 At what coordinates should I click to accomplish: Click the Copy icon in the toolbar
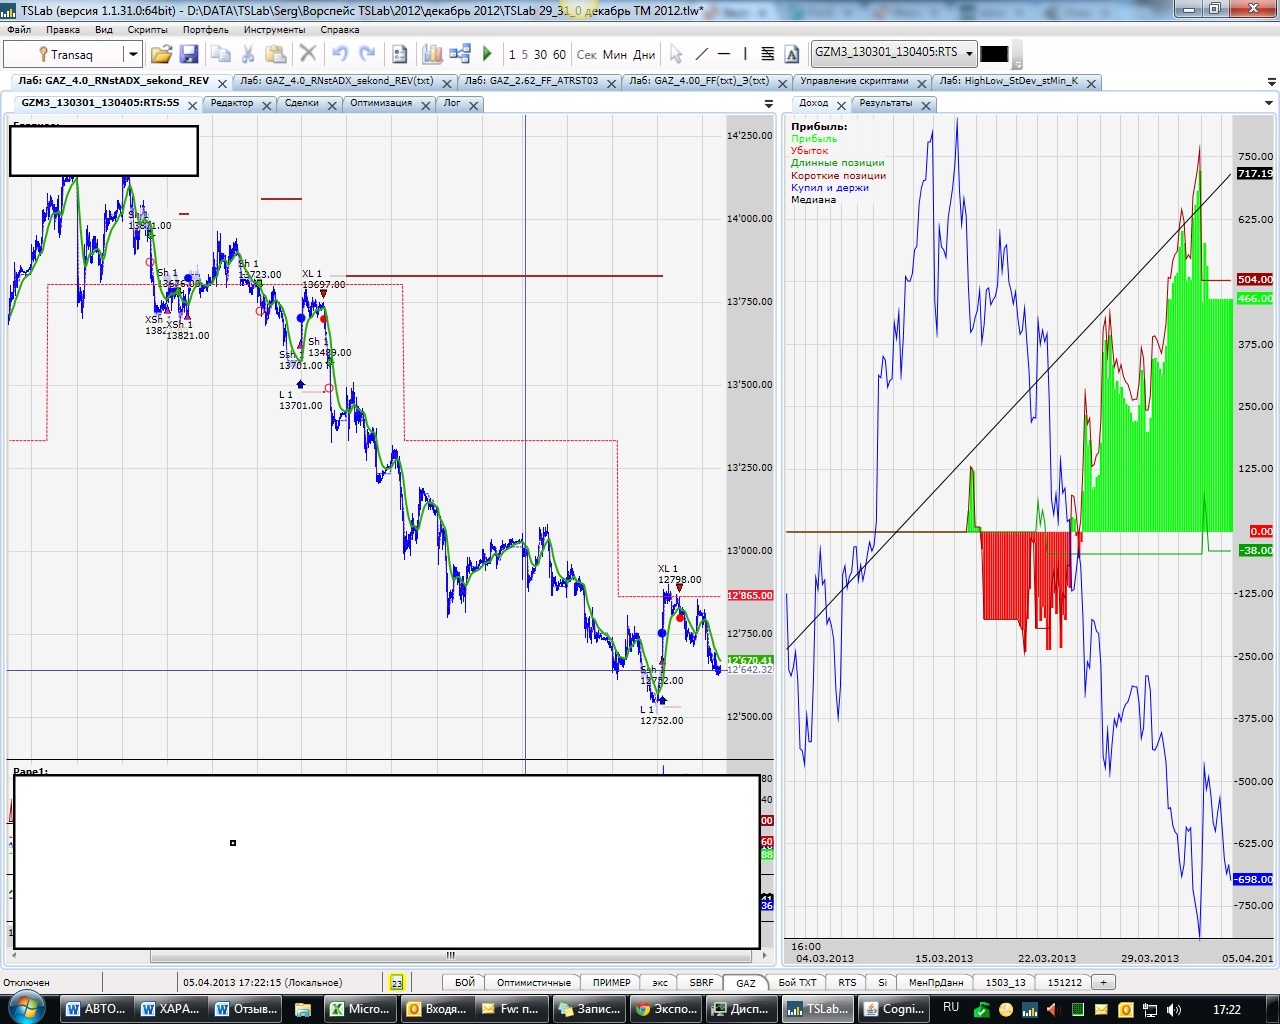coord(221,54)
